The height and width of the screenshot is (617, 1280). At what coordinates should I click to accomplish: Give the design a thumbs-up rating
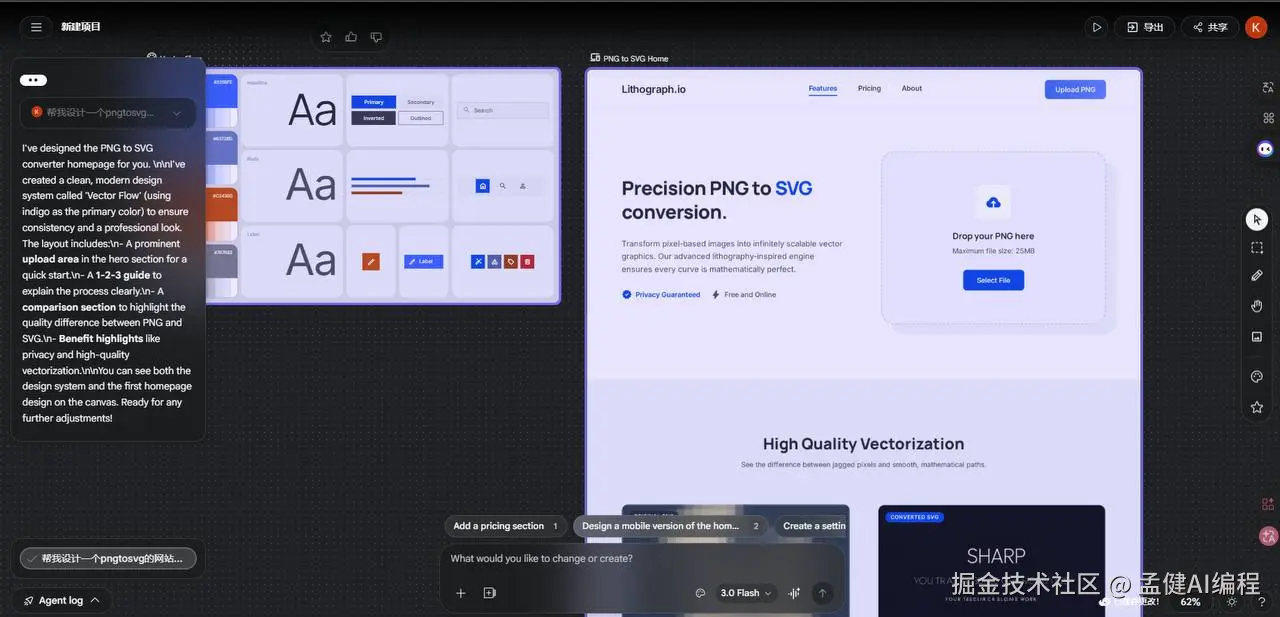351,36
